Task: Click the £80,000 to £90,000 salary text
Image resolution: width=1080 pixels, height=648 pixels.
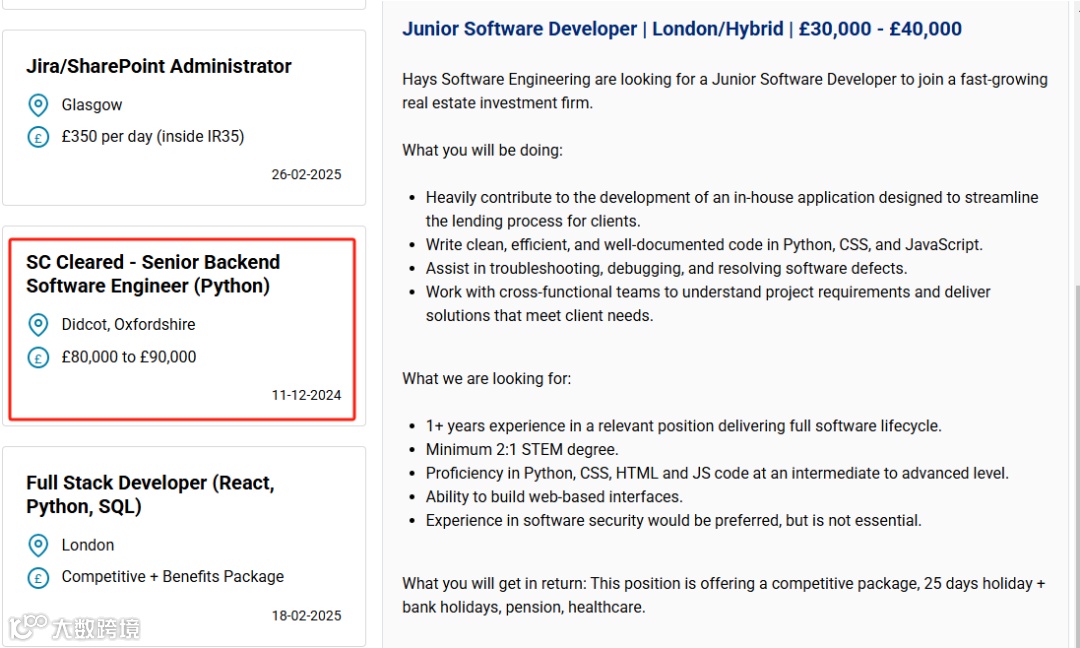Action: (x=129, y=357)
